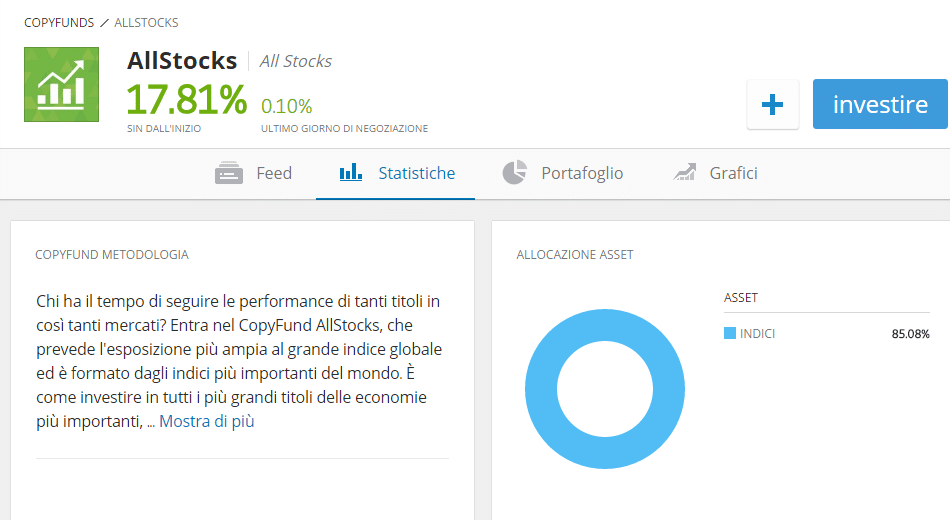Click the blue INDICI legend square
This screenshot has width=950, height=520.
[x=729, y=333]
